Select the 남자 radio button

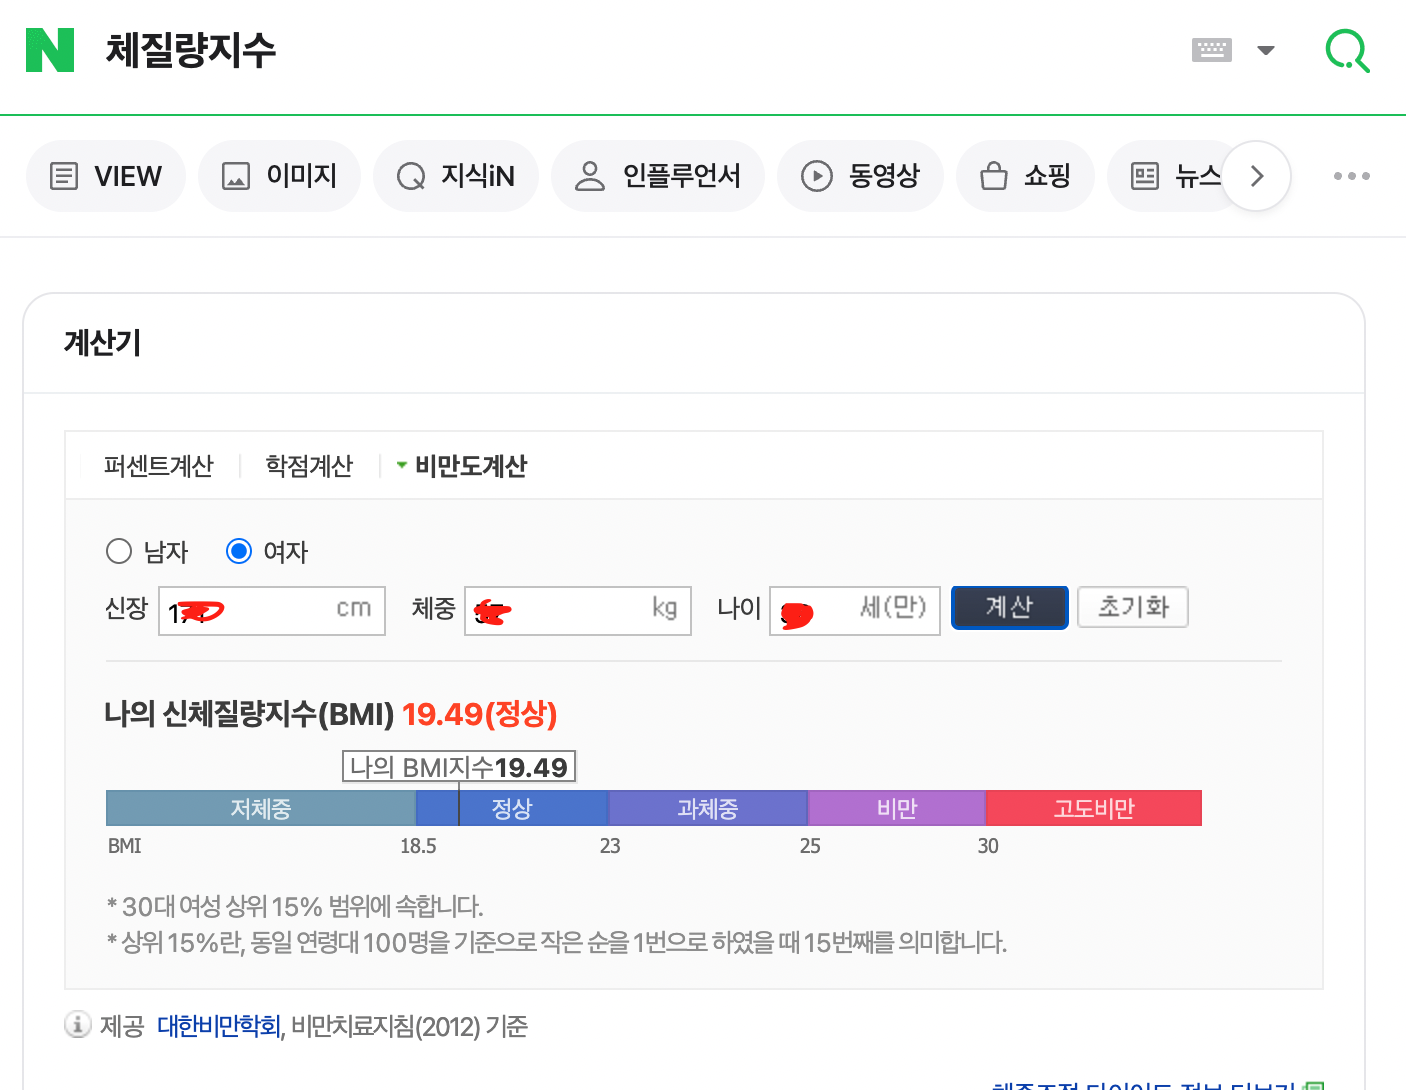coord(119,551)
